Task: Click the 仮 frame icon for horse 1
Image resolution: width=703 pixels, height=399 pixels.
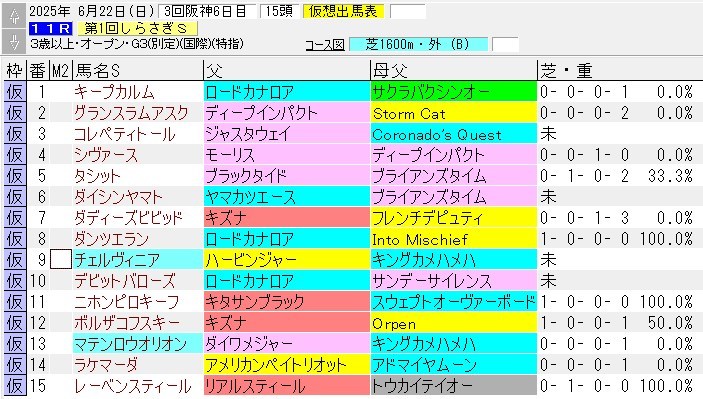Action: pos(14,92)
